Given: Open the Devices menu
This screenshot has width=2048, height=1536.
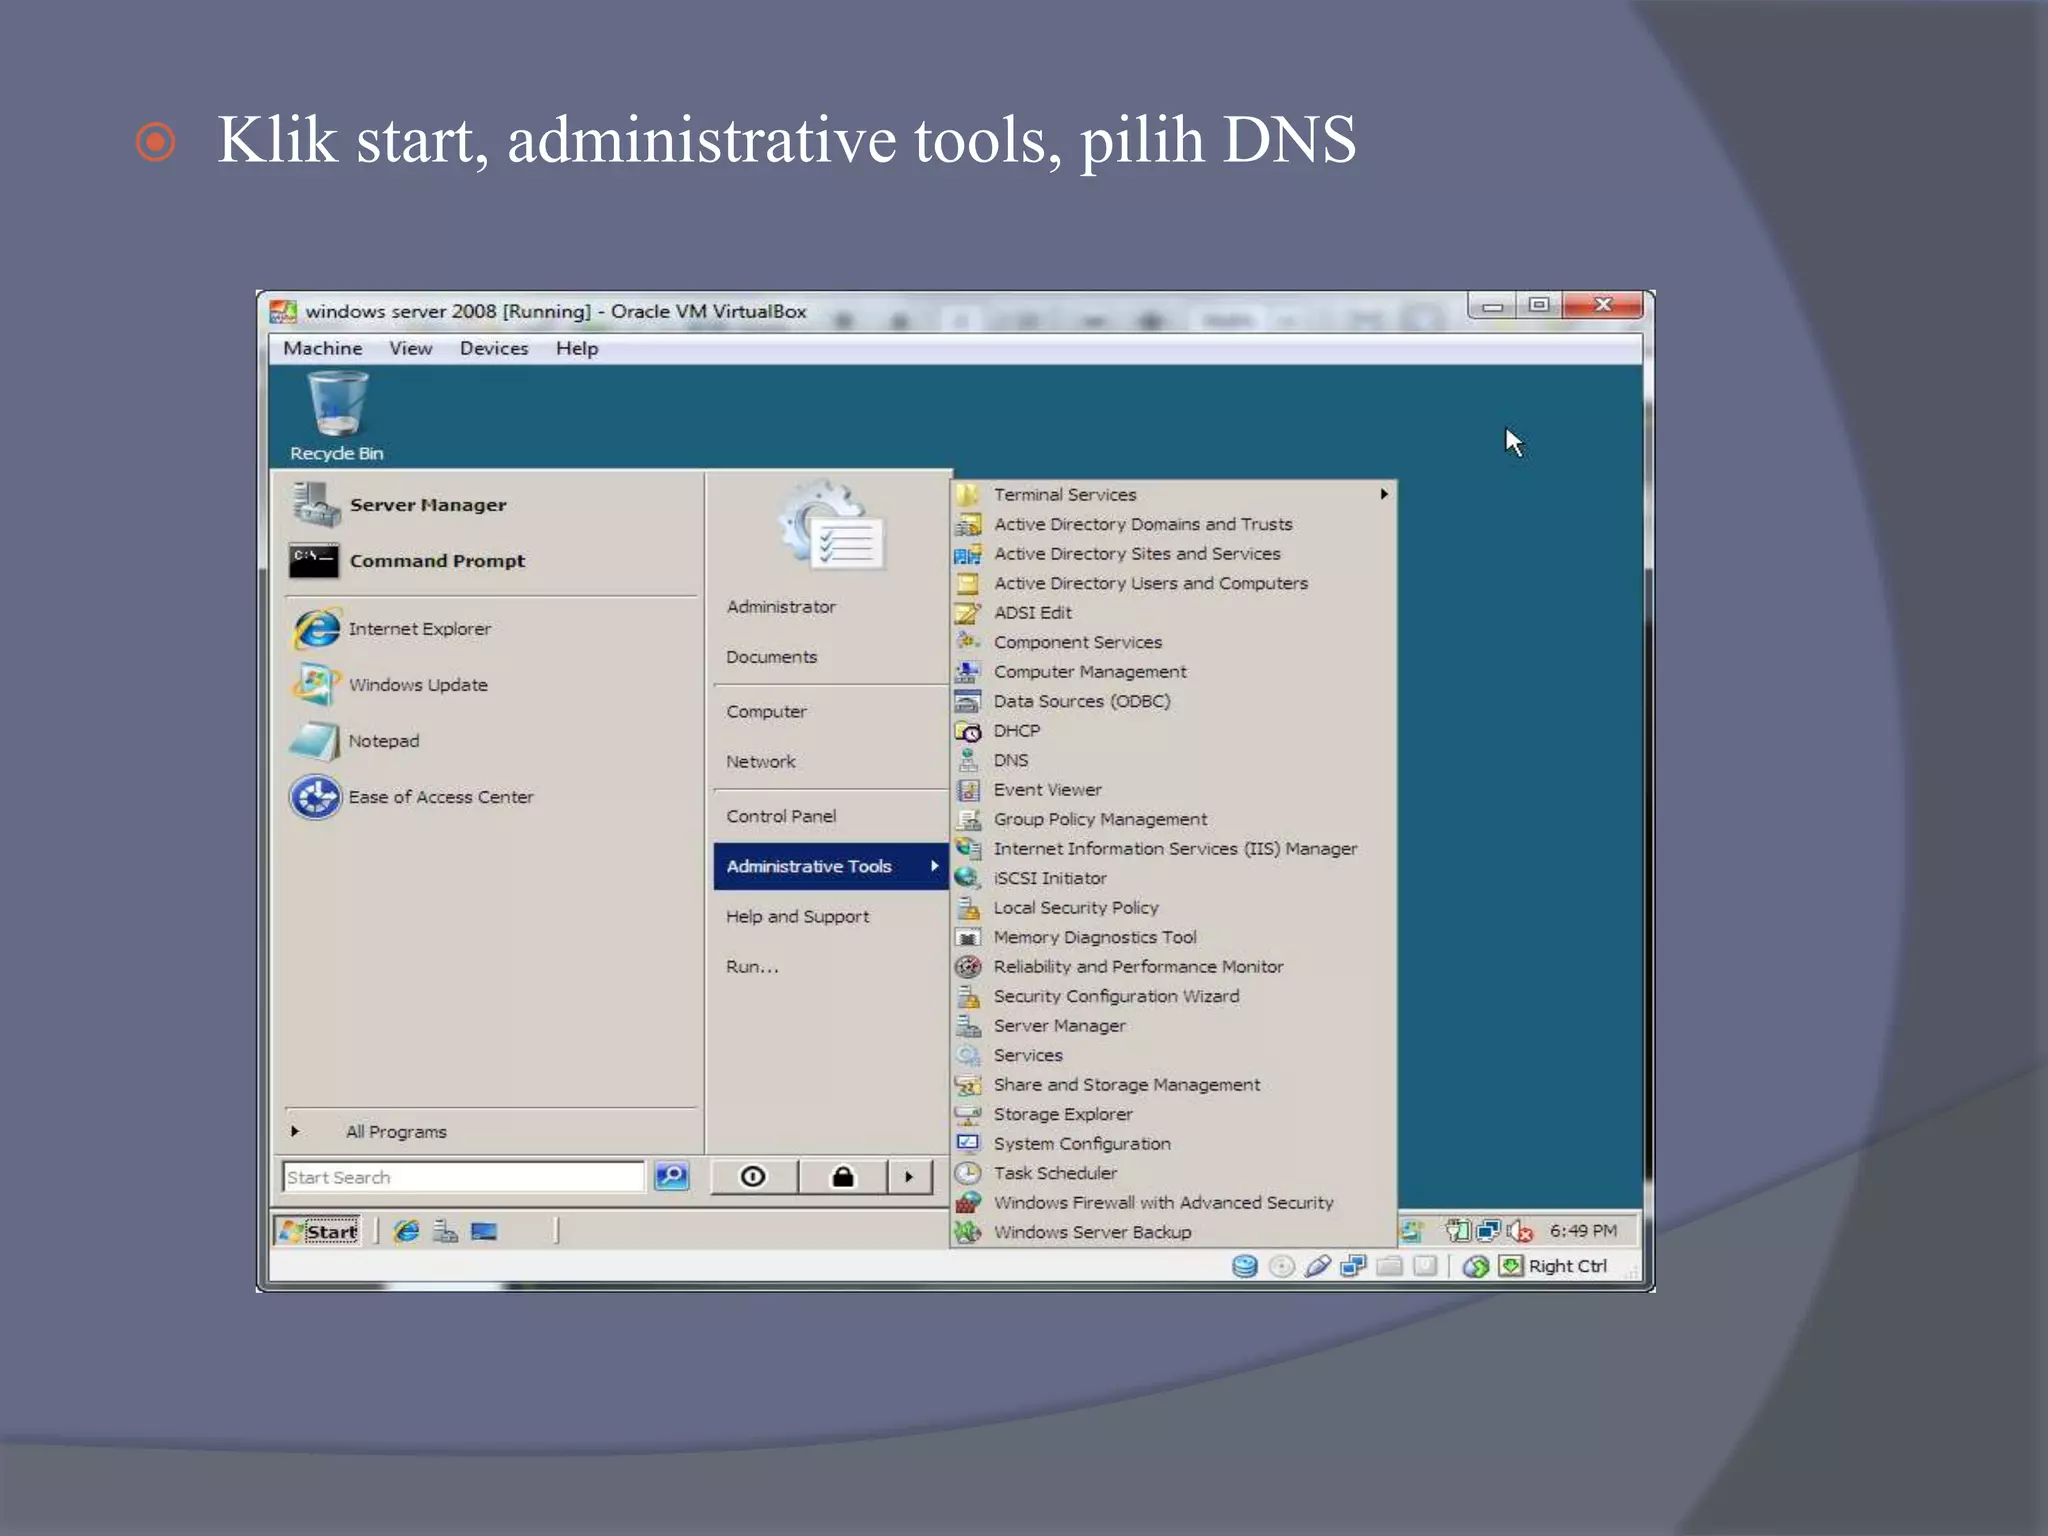Looking at the screenshot, I should [x=494, y=348].
